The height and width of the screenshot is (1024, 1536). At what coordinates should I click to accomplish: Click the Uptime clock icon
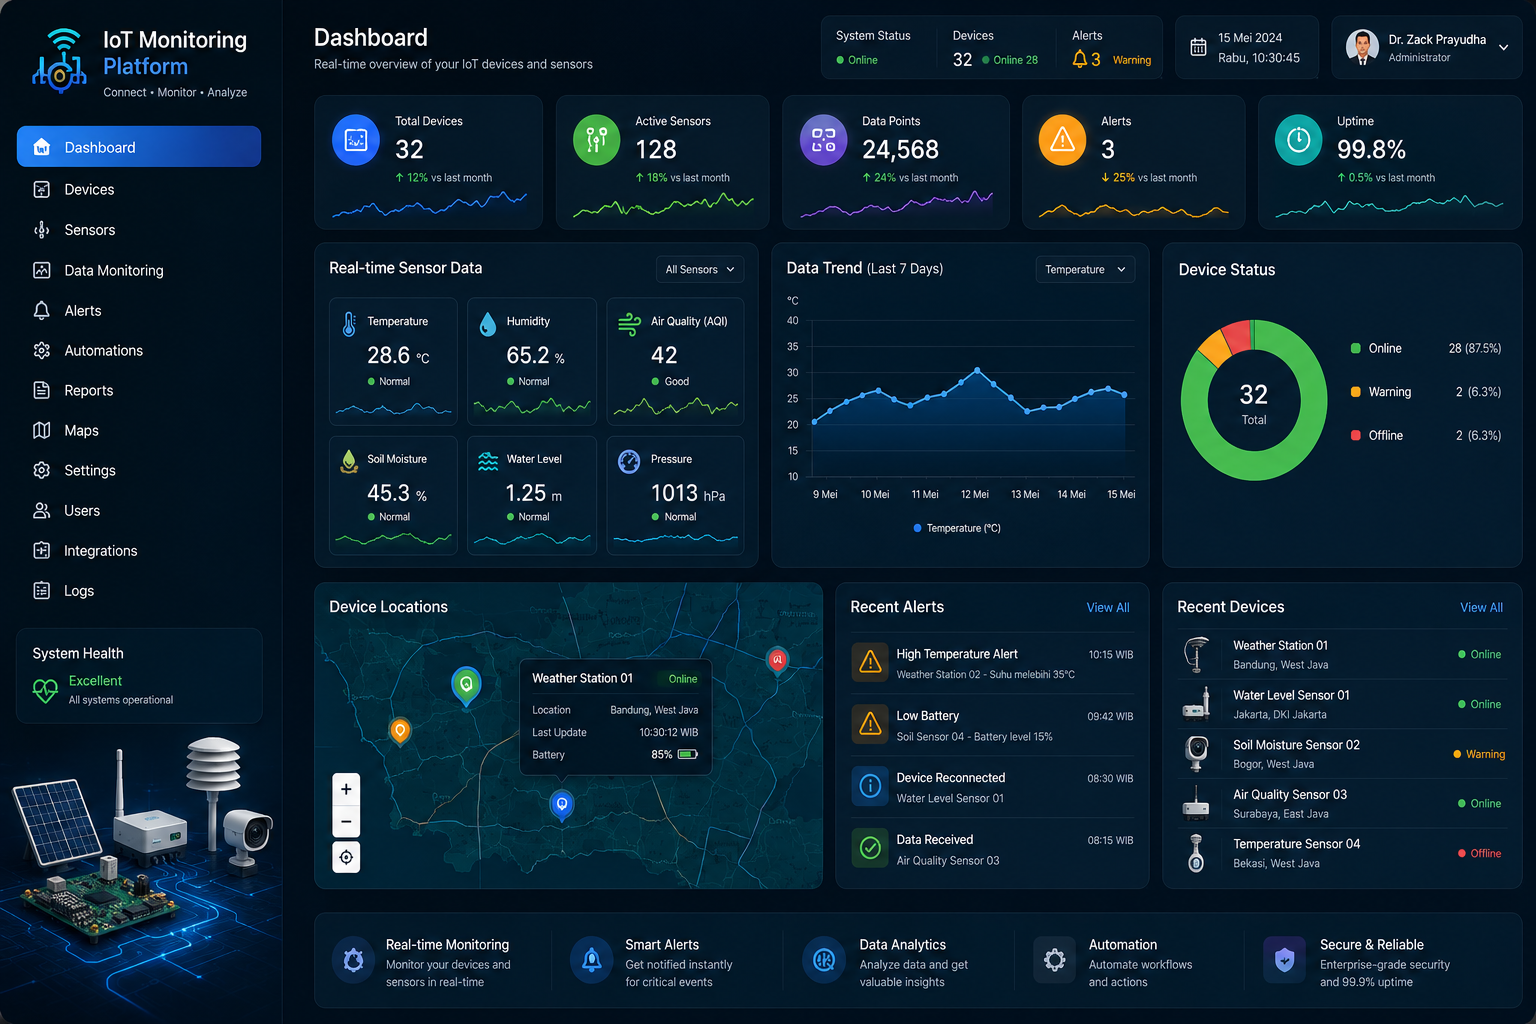1299,140
